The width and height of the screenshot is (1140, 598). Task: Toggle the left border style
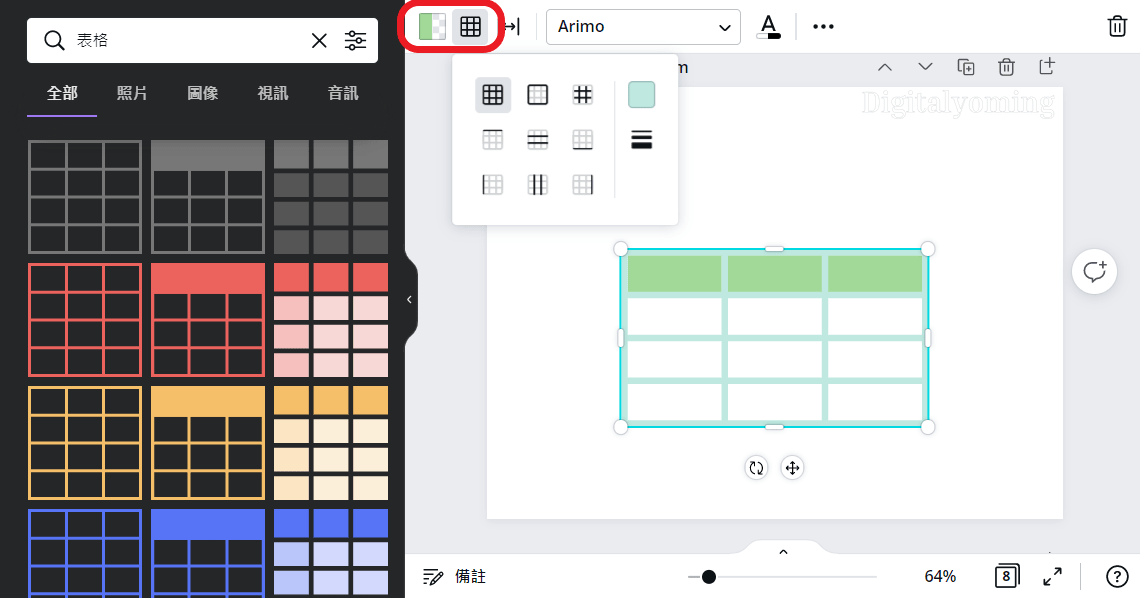tap(493, 184)
